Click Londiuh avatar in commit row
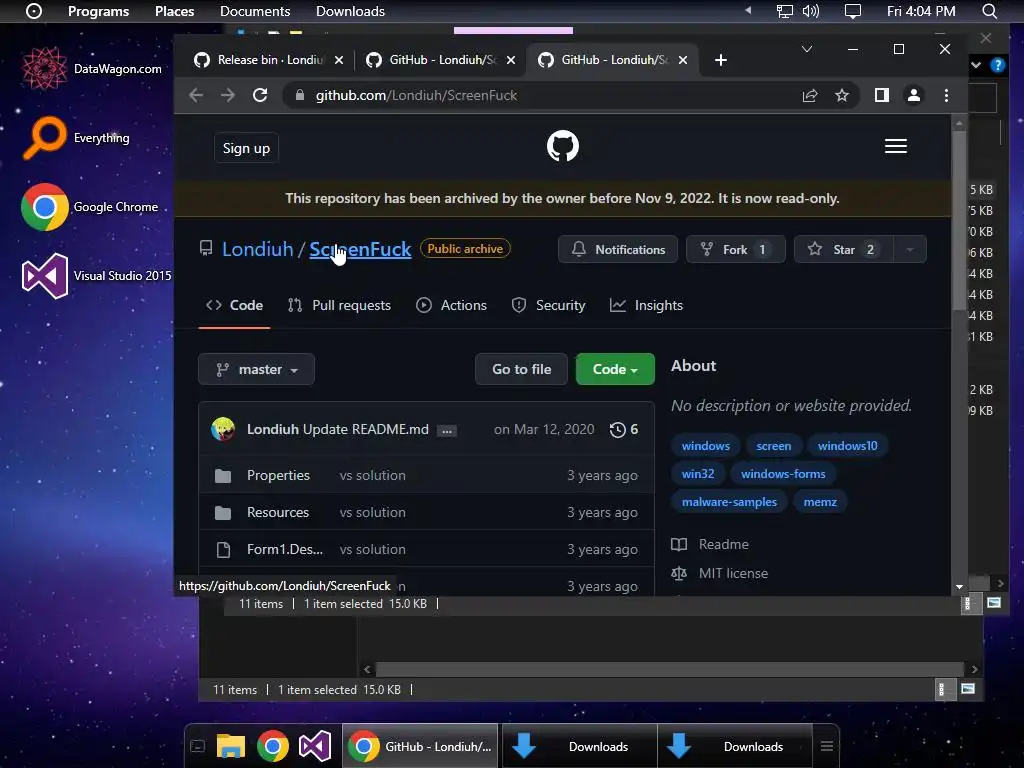1024x768 pixels. tap(223, 429)
